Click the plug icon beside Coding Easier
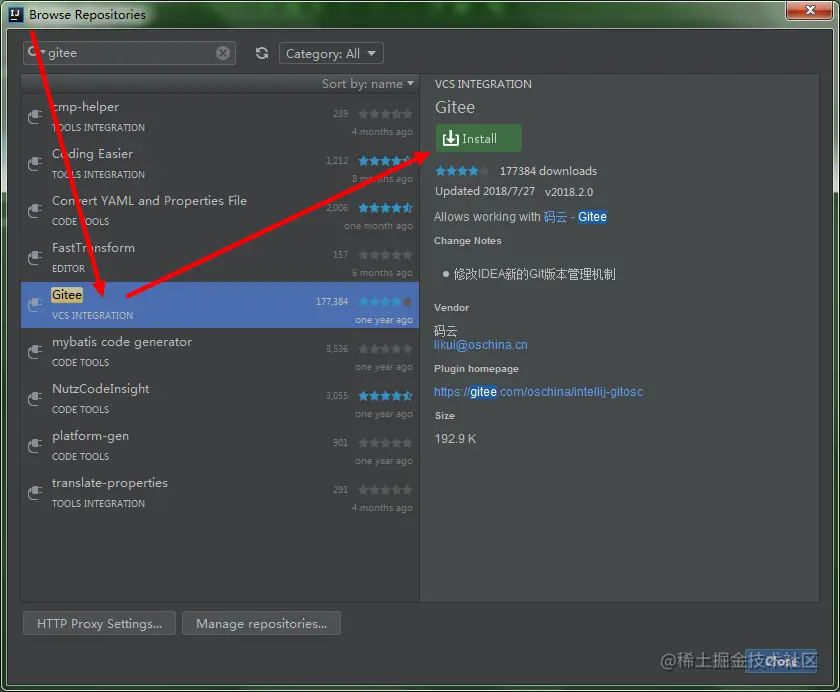Viewport: 840px width, 692px height. [x=35, y=163]
